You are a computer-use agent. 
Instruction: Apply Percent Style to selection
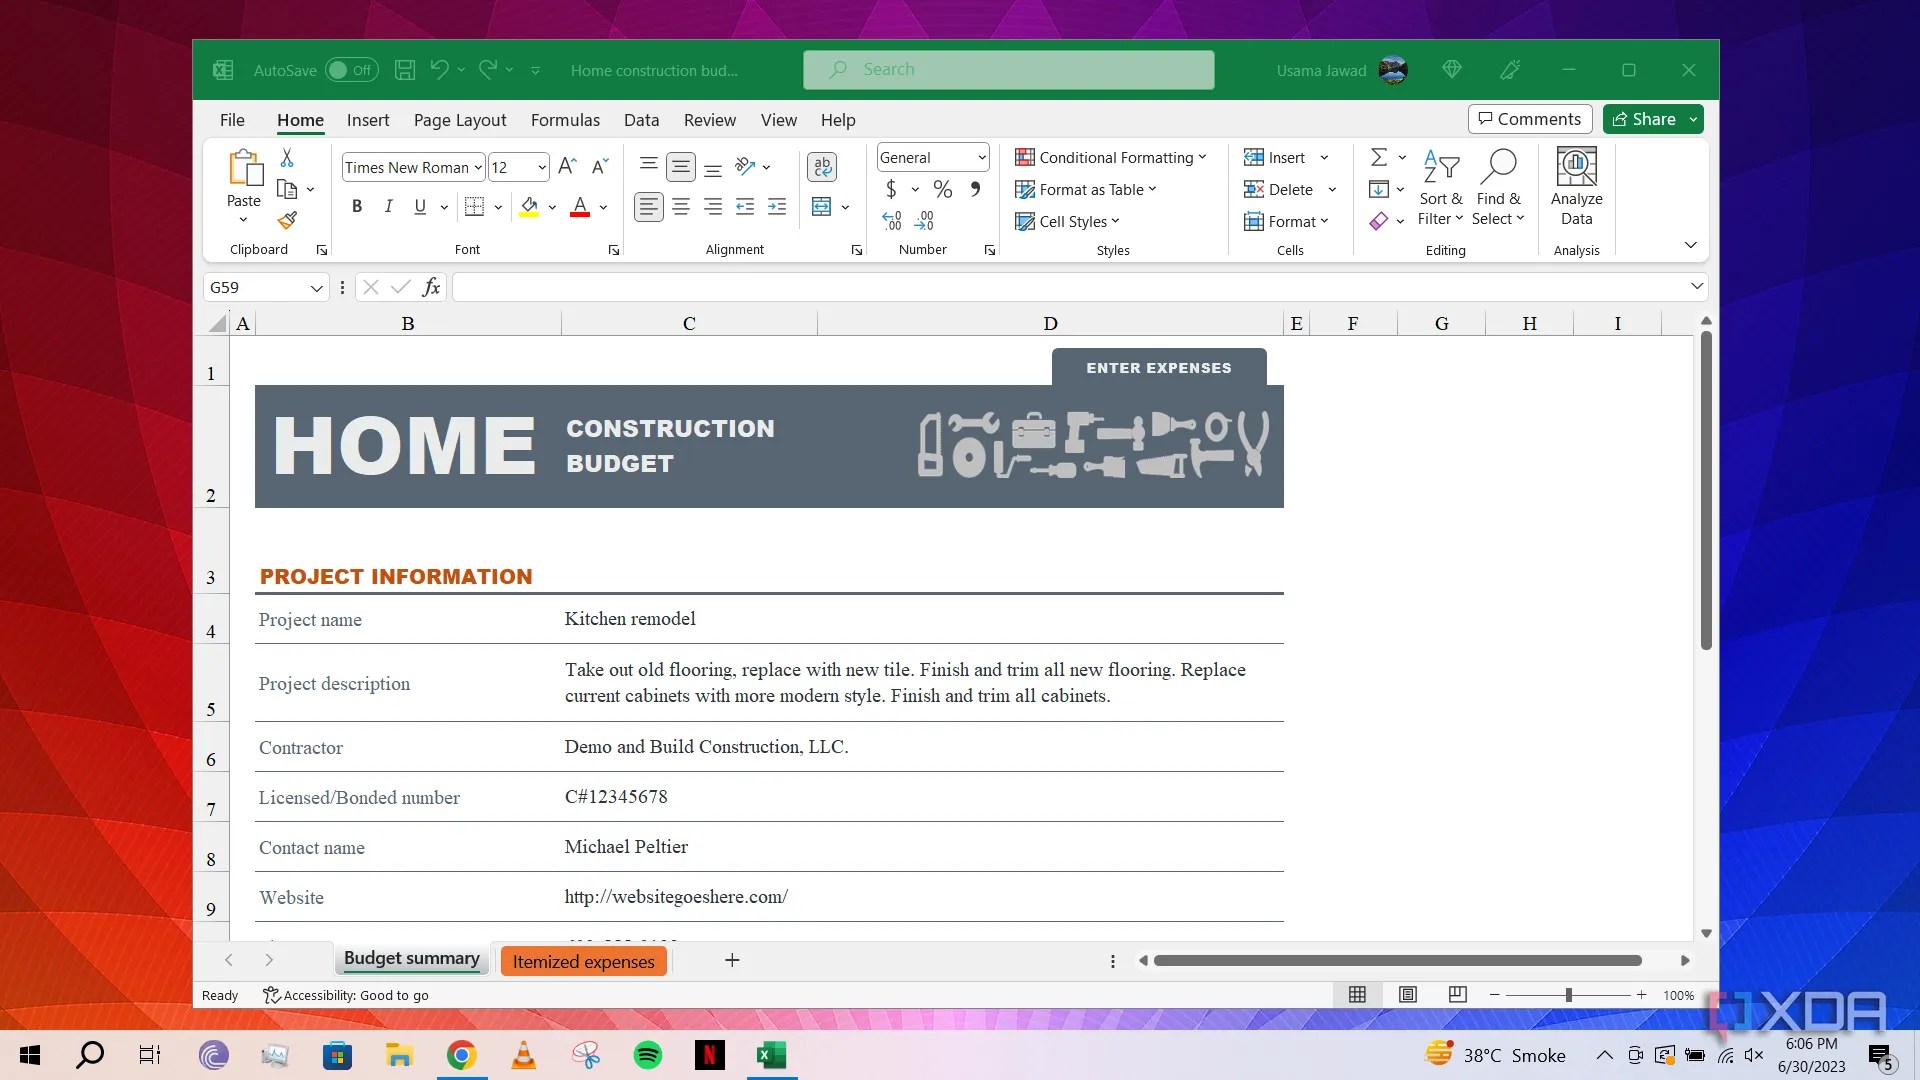coord(941,188)
